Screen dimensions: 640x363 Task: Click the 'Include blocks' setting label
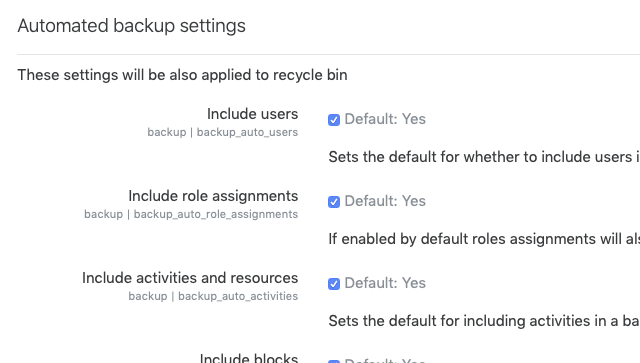point(249,358)
